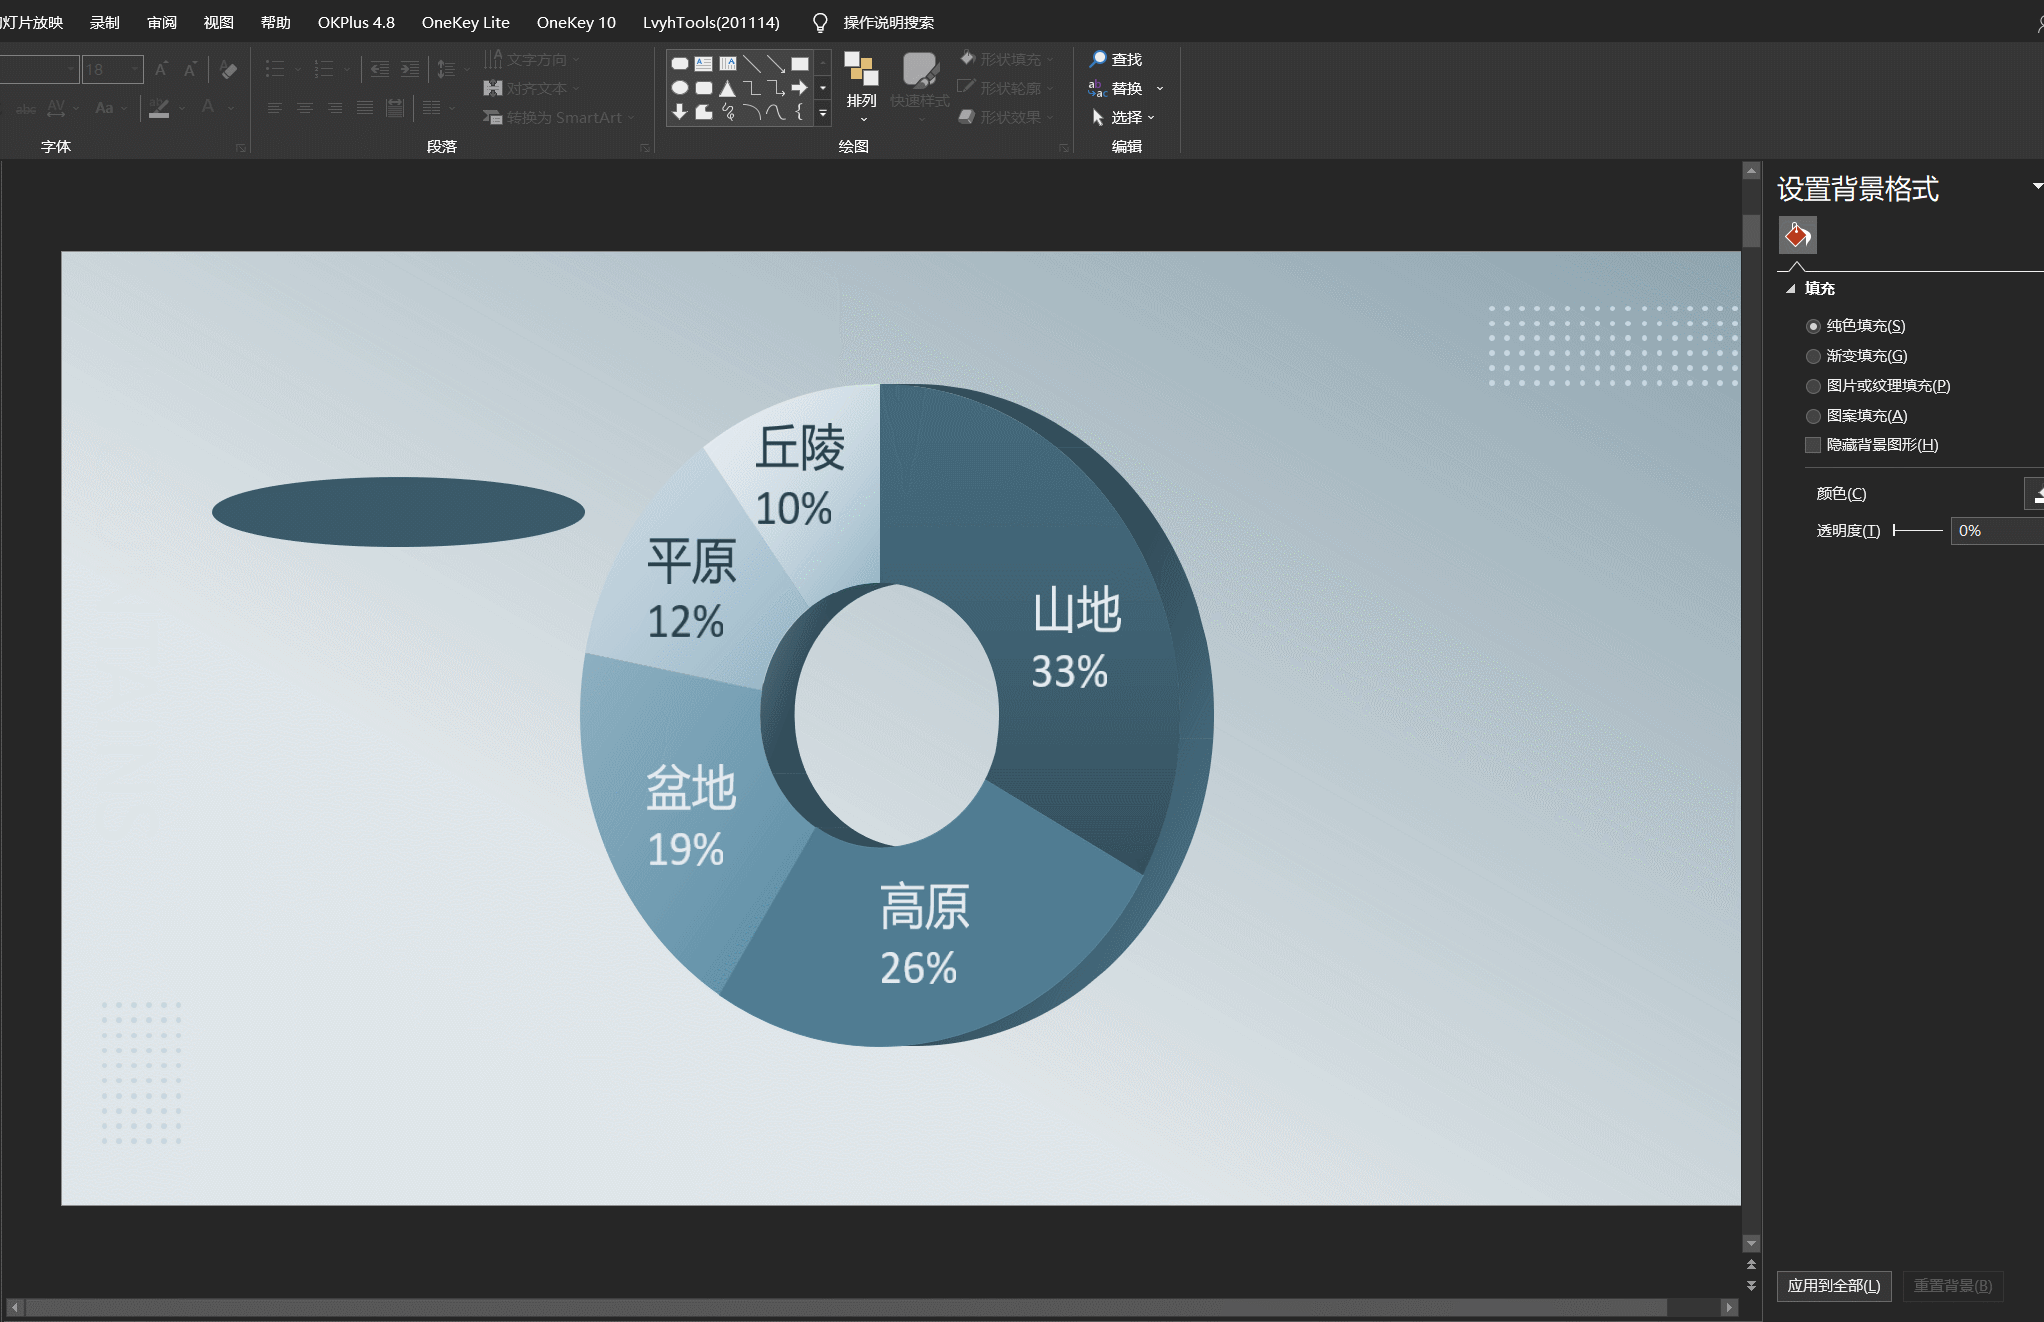
Task: Click the transparency (透明度) slider track
Action: [x=1918, y=531]
